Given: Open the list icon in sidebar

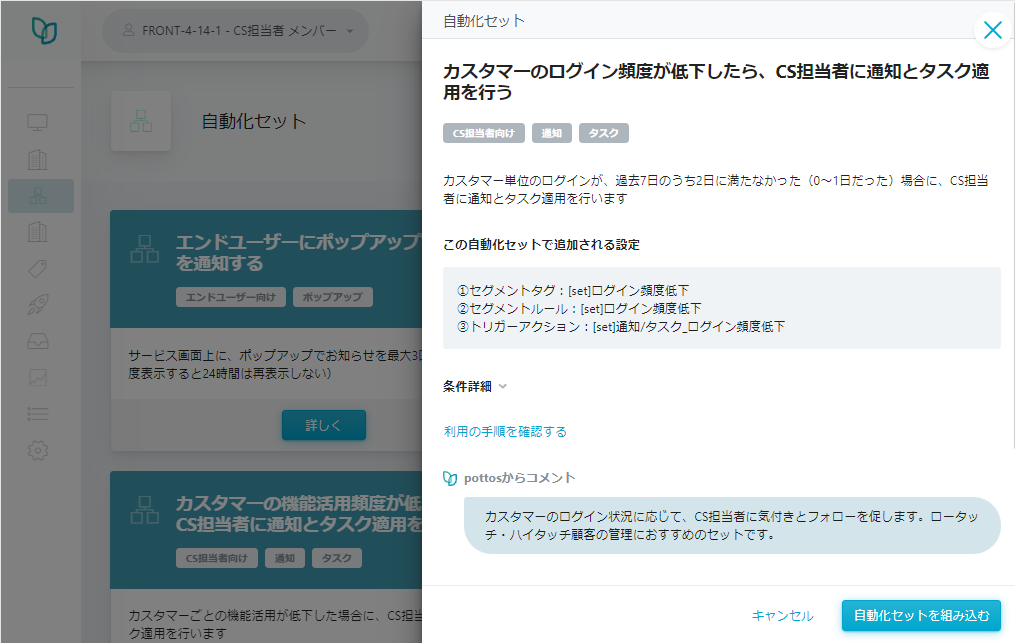Looking at the screenshot, I should pos(38,414).
